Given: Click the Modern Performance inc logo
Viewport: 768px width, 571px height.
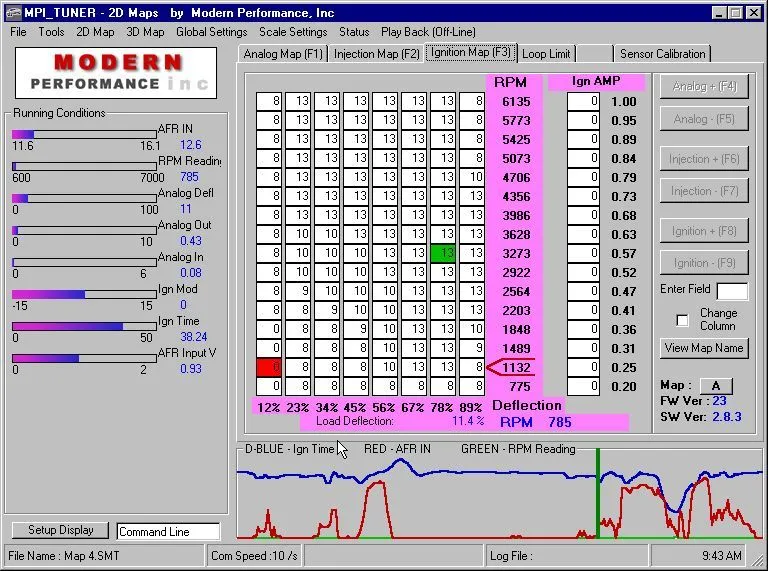Looking at the screenshot, I should coord(116,72).
